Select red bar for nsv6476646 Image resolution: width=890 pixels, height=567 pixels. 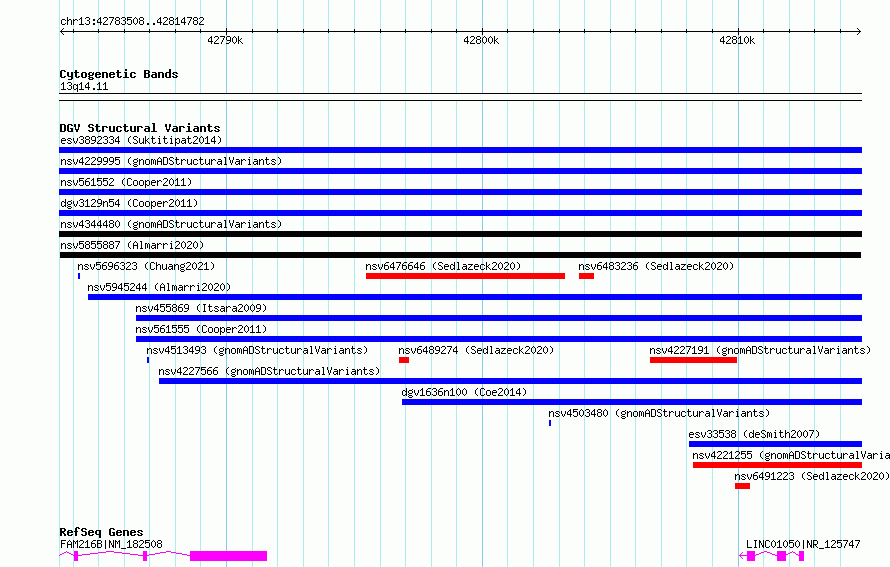[x=465, y=276]
